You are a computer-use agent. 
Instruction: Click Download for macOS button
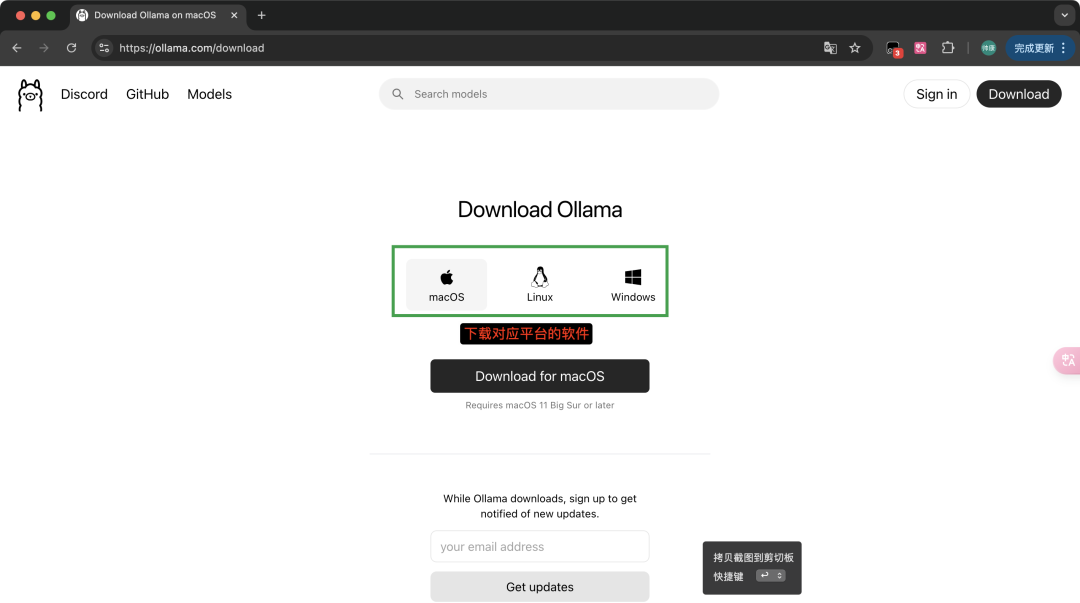[x=539, y=376]
